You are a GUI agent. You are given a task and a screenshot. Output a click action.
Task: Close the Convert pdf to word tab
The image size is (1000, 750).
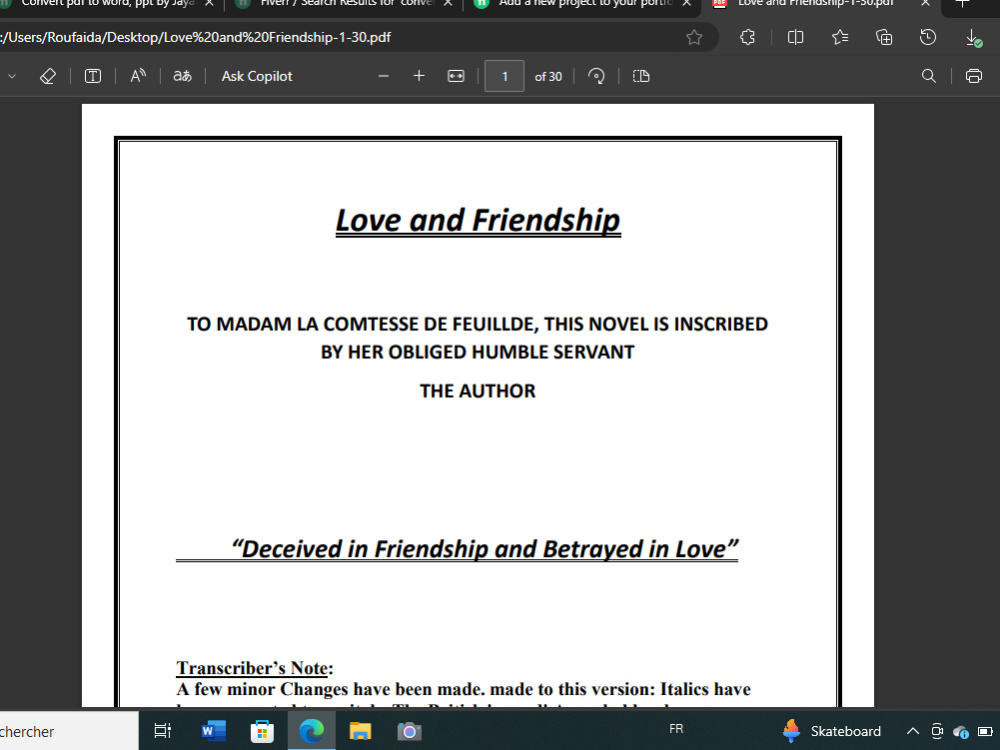click(209, 4)
